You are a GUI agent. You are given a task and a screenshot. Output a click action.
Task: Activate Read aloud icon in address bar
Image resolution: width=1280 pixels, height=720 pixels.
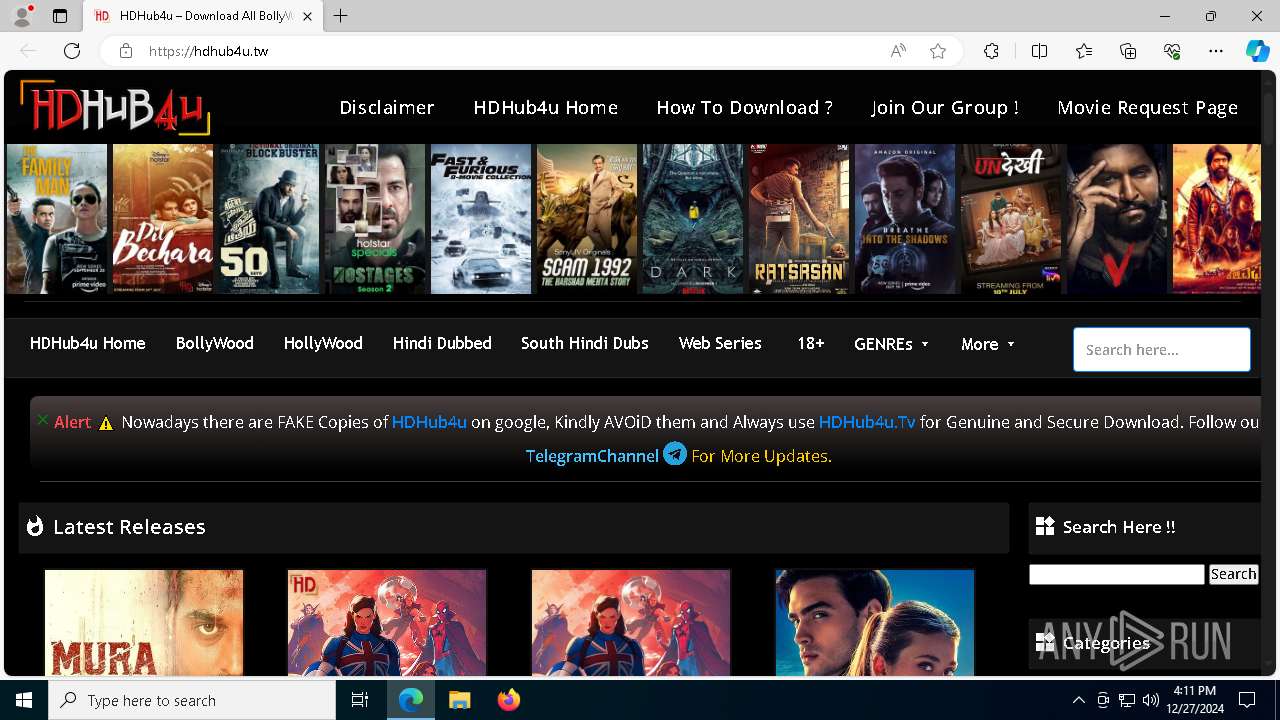[898, 51]
